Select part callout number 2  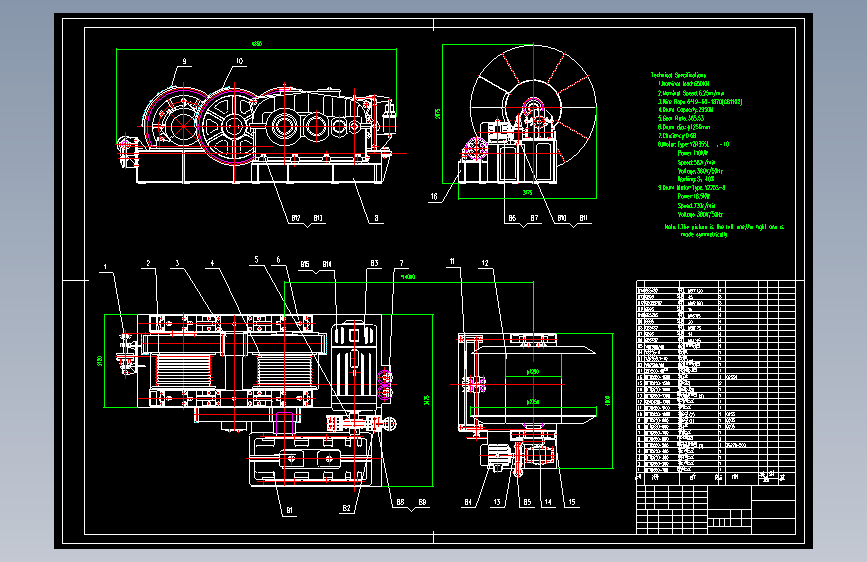click(148, 263)
